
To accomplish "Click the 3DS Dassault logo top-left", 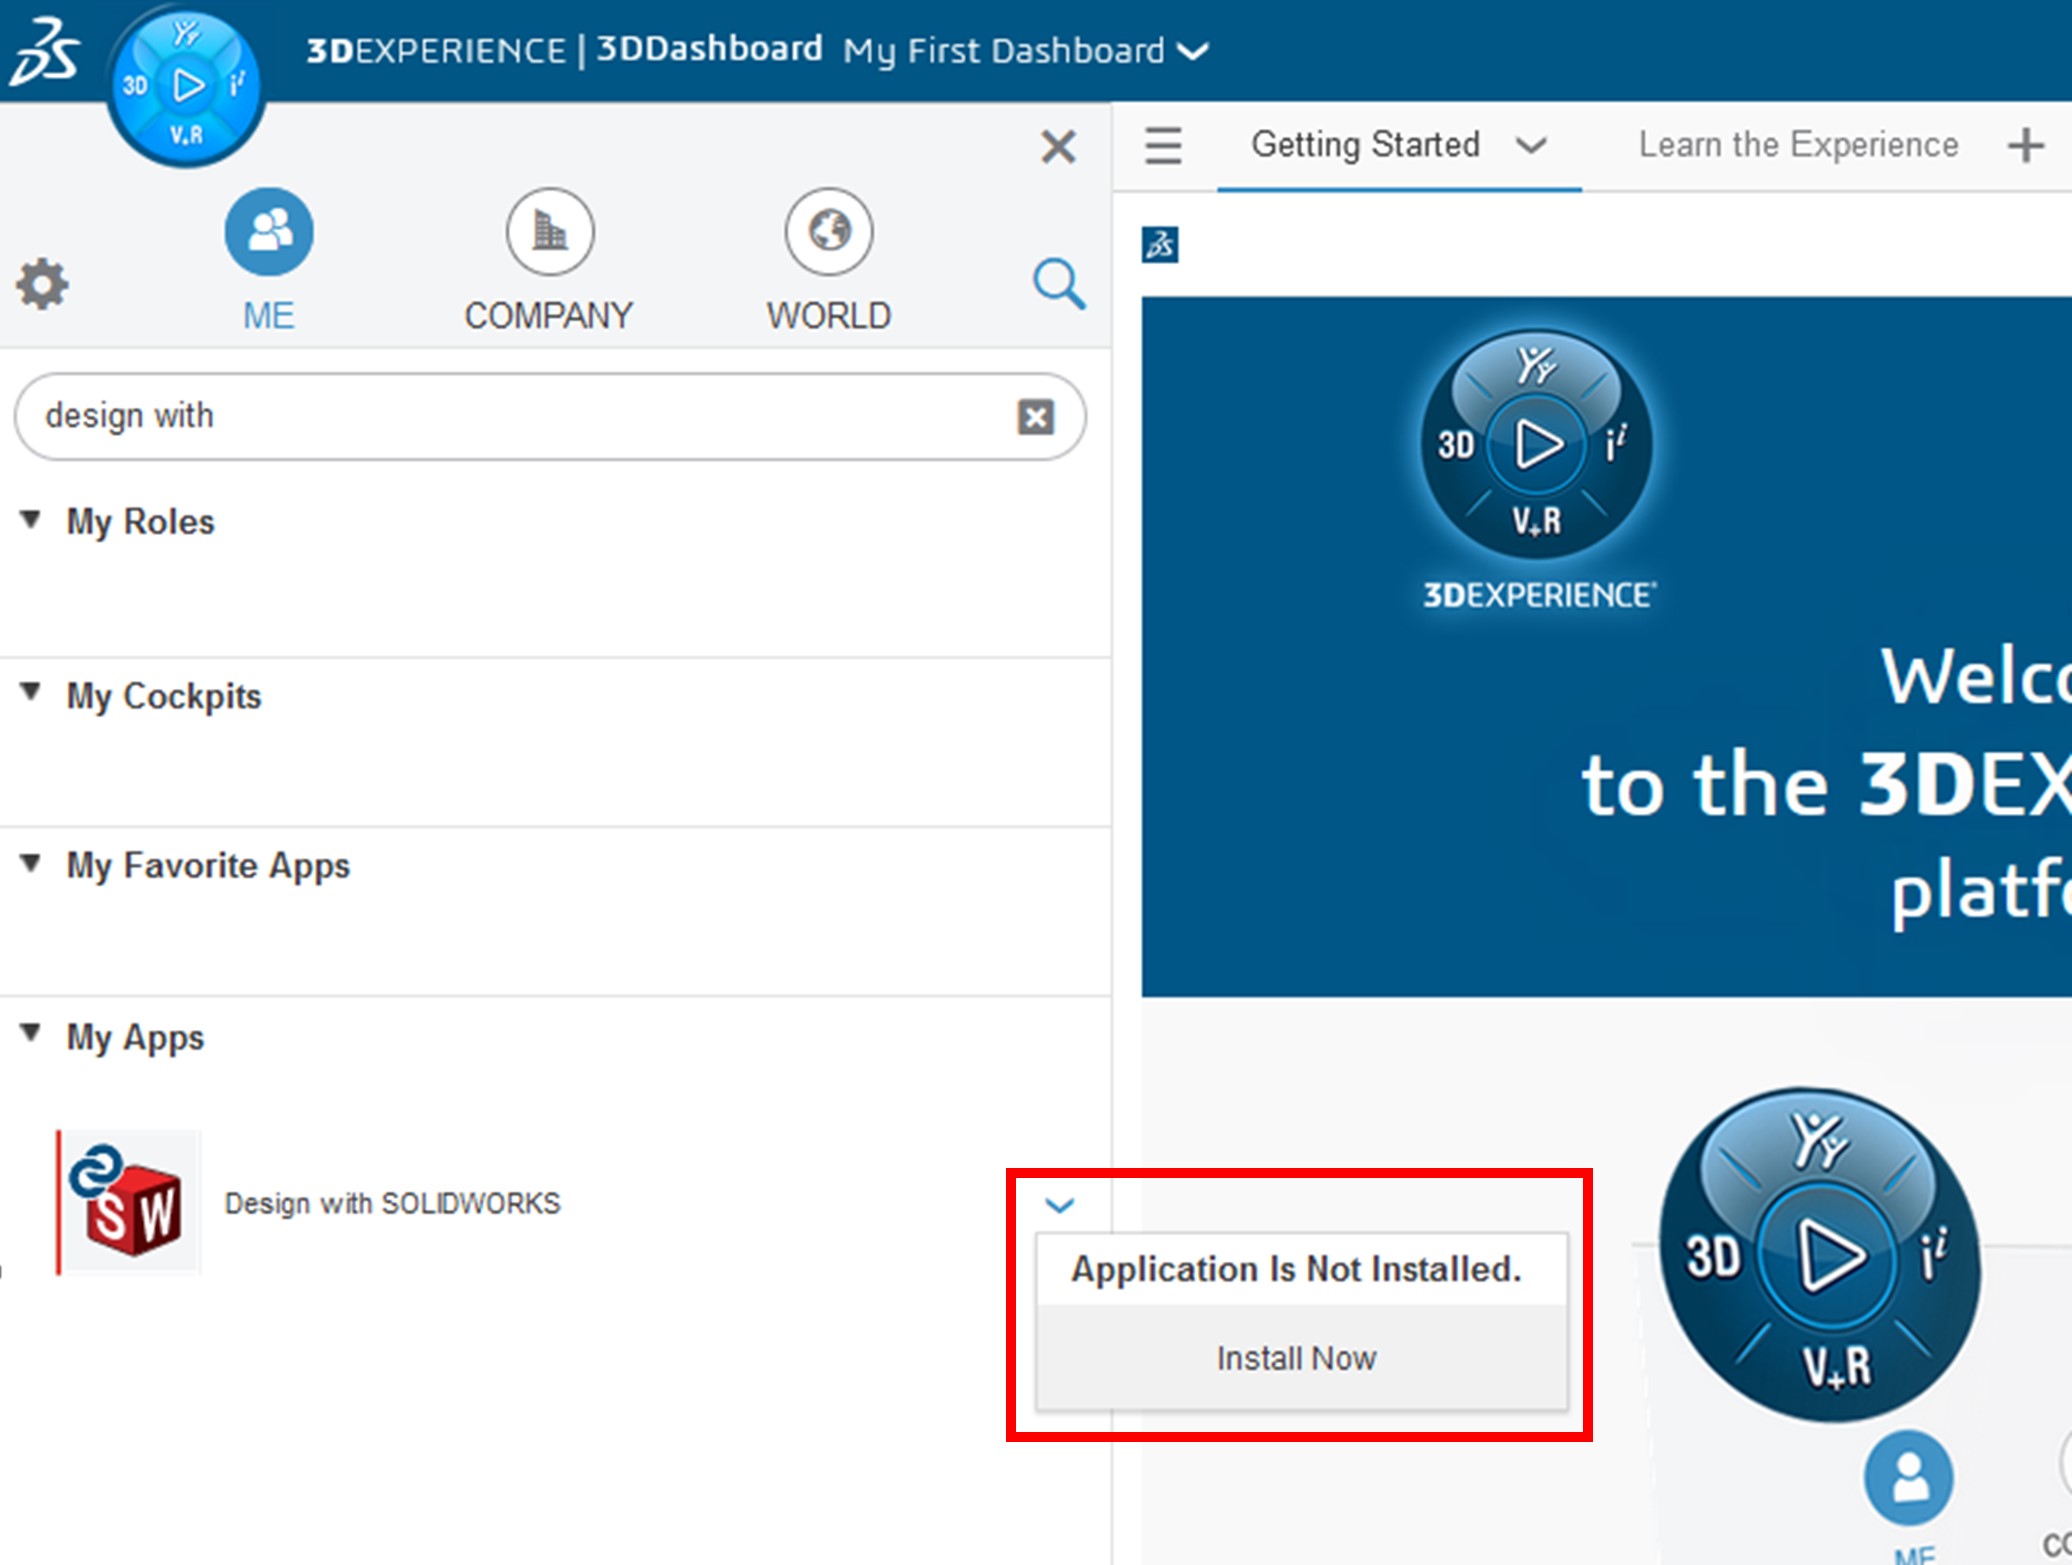I will [x=44, y=51].
